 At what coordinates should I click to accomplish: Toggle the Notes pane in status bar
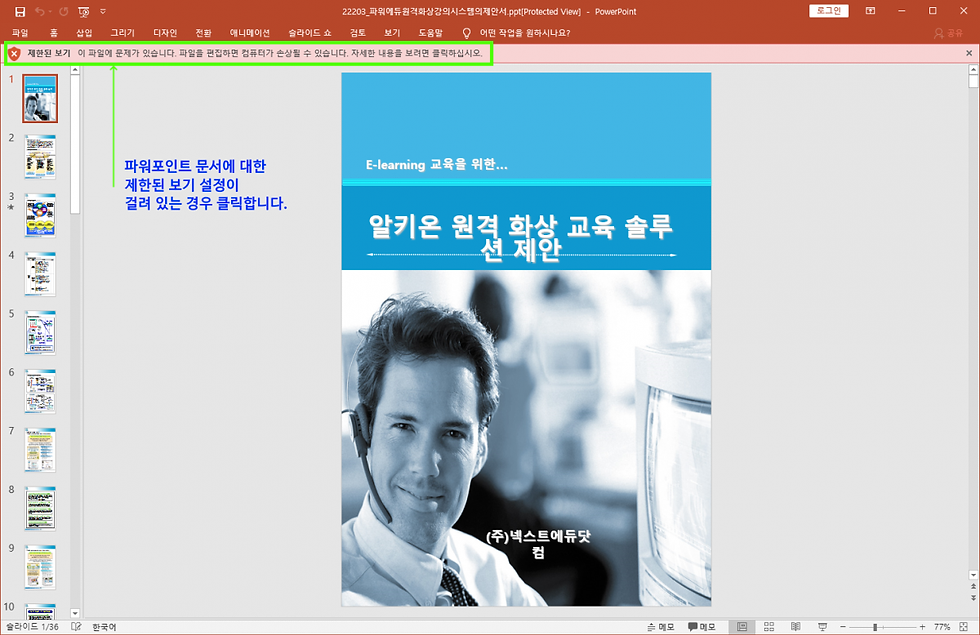point(661,626)
